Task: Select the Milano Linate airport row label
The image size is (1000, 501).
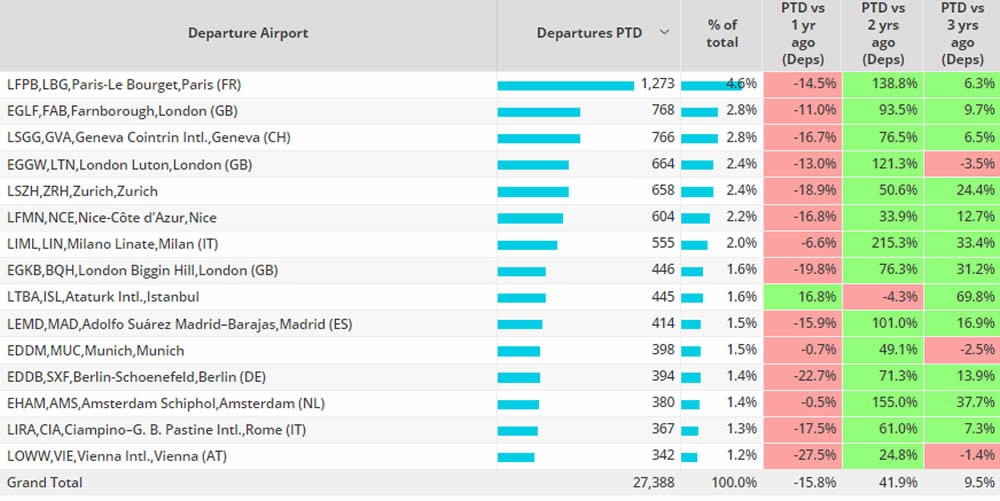Action: coord(112,244)
